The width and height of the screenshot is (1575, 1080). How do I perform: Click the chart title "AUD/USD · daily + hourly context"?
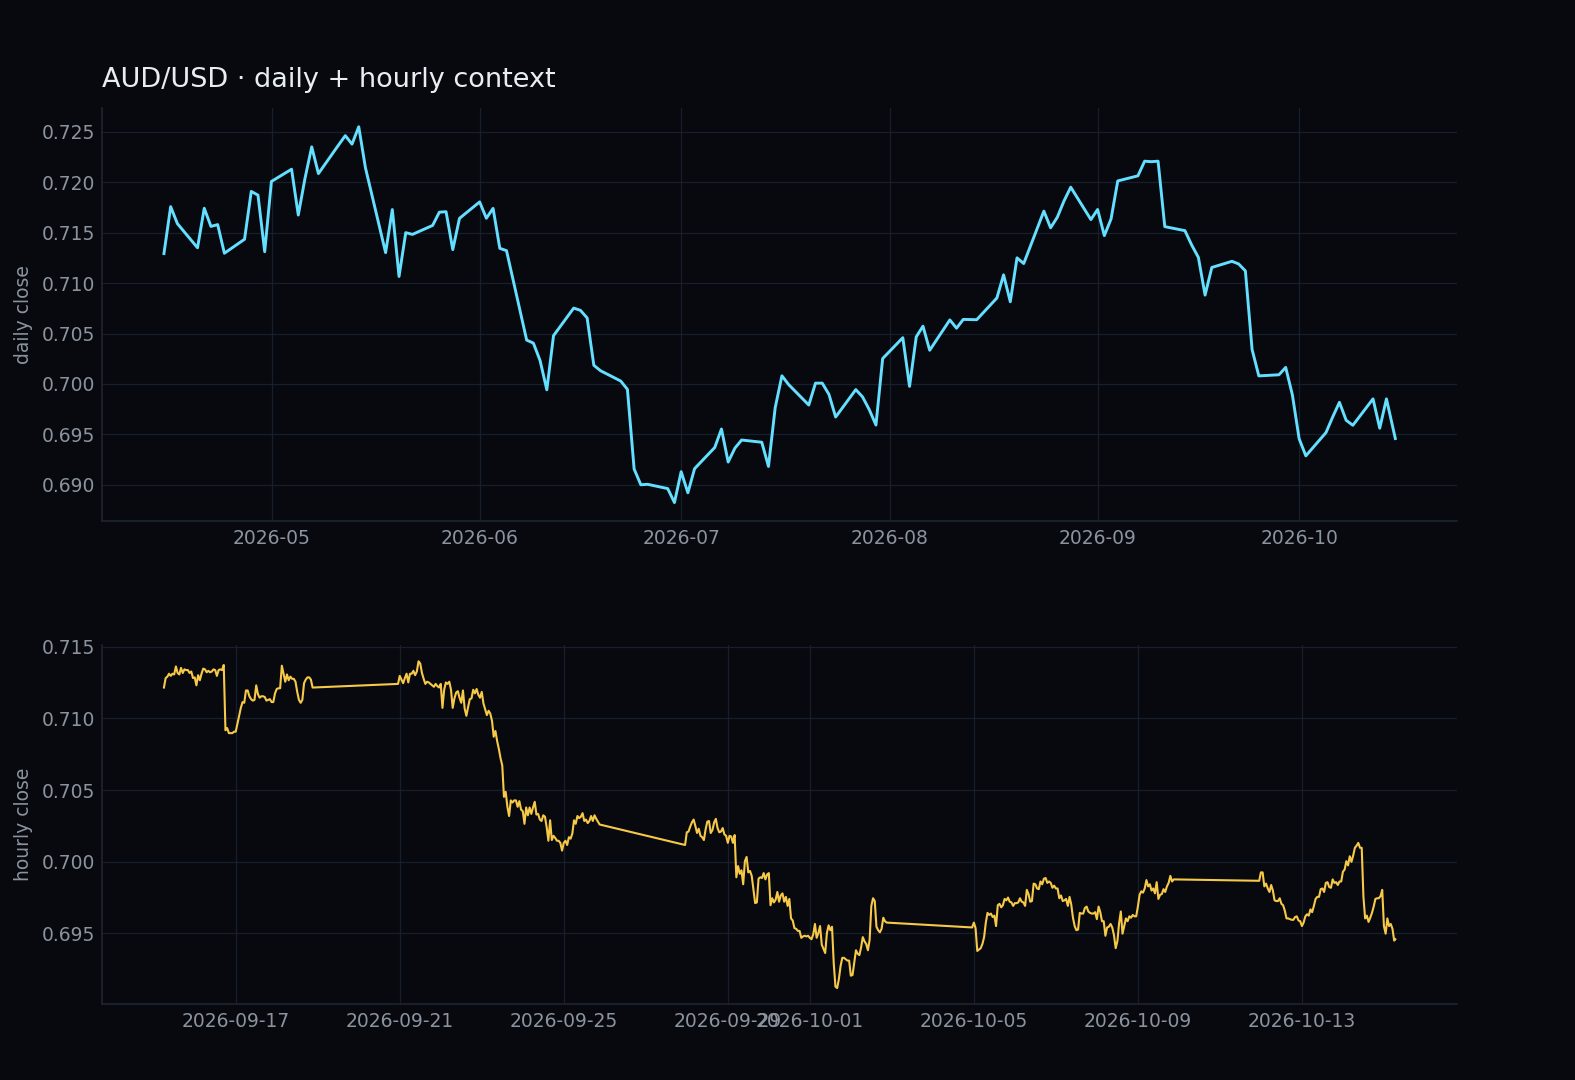328,78
